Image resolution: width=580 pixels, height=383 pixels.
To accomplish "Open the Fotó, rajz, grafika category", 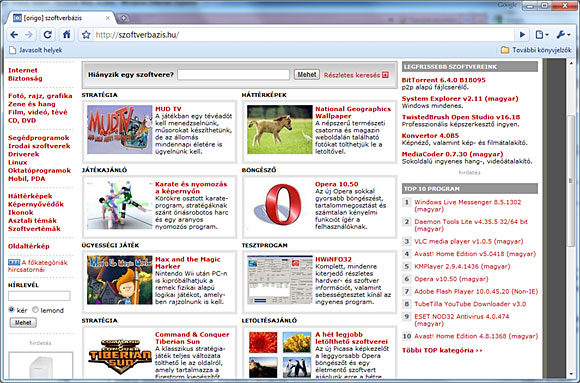I will [40, 96].
